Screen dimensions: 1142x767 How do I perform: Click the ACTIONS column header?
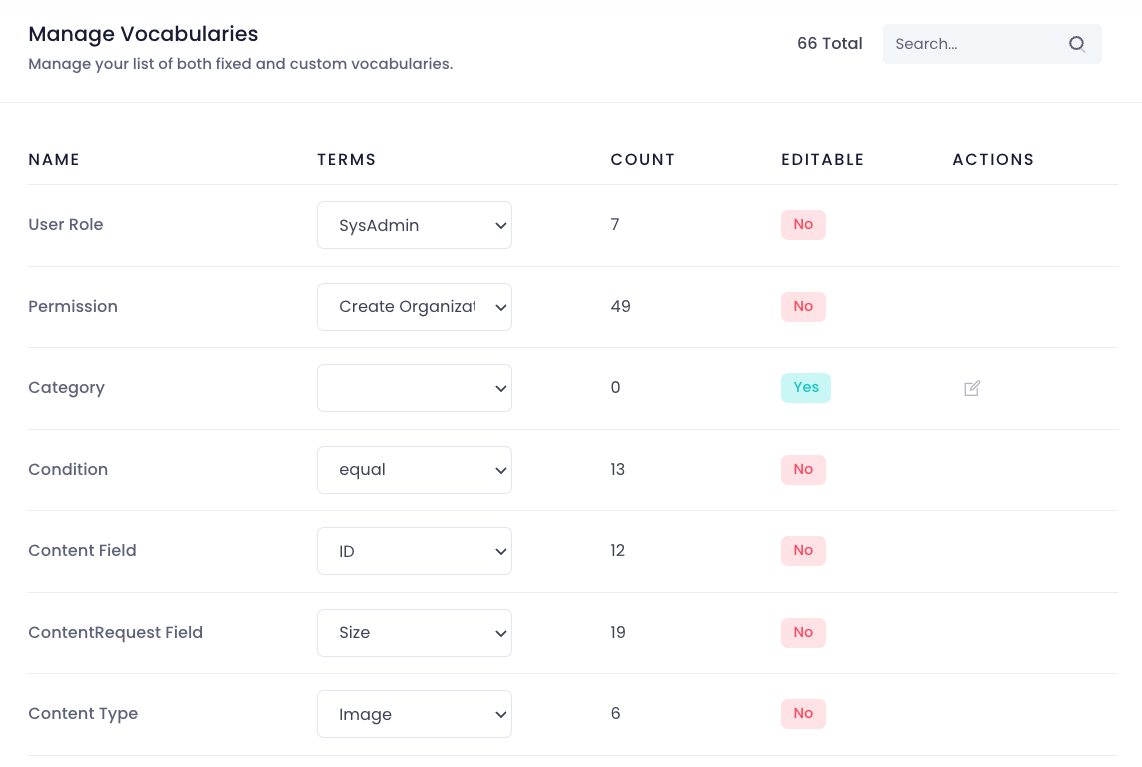coord(993,160)
